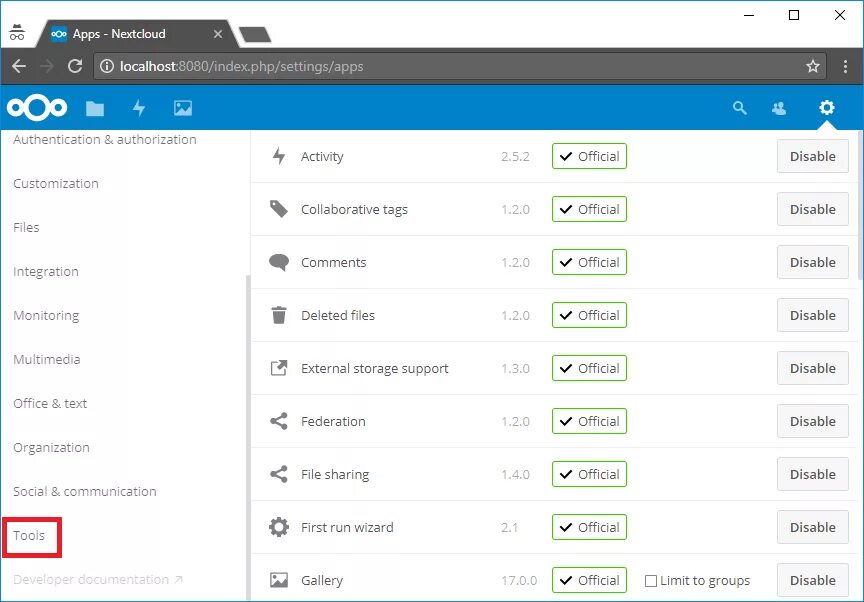Disable the Deleted files app

[813, 315]
